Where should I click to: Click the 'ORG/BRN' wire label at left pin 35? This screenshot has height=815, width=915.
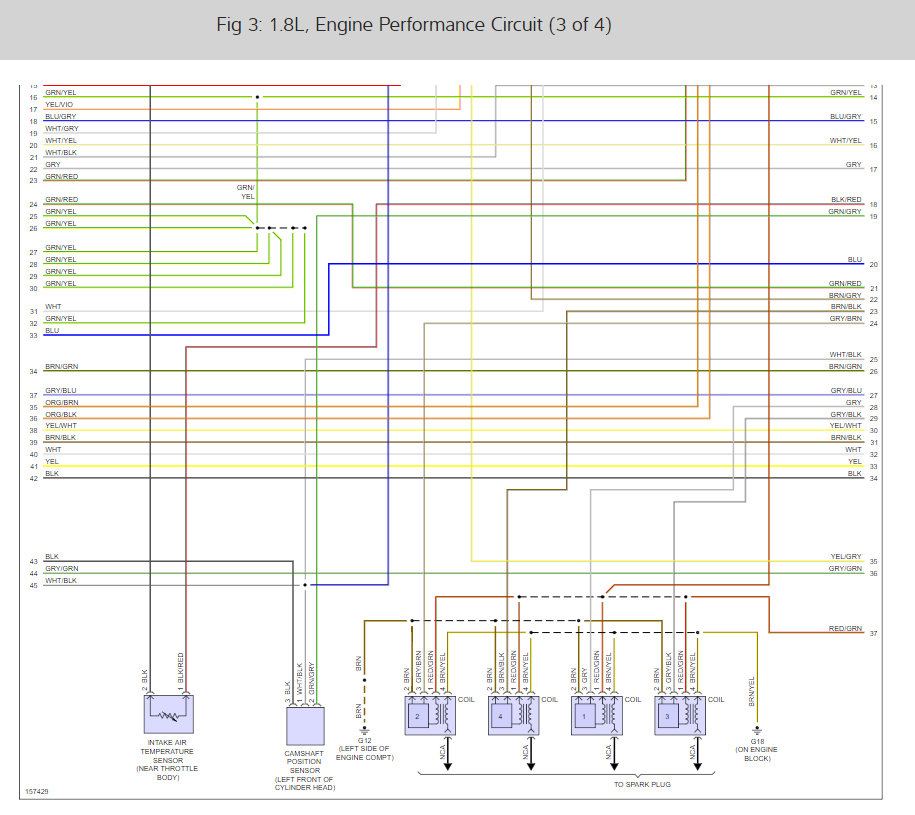point(61,403)
